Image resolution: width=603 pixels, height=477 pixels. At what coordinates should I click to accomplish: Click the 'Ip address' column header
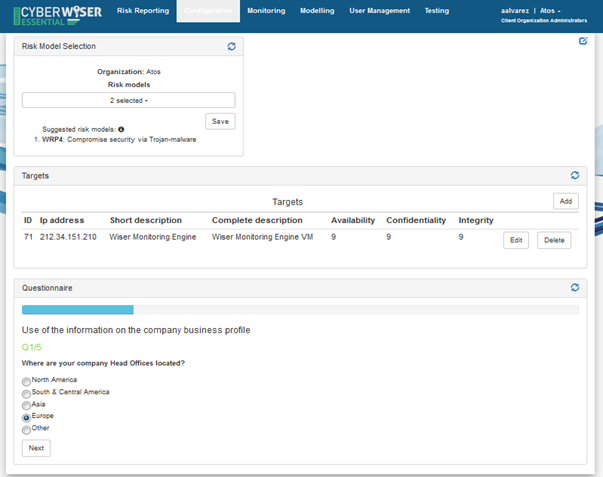62,220
